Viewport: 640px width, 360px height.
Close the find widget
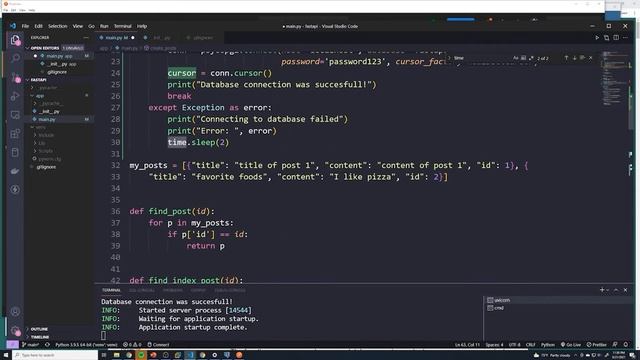click(591, 58)
